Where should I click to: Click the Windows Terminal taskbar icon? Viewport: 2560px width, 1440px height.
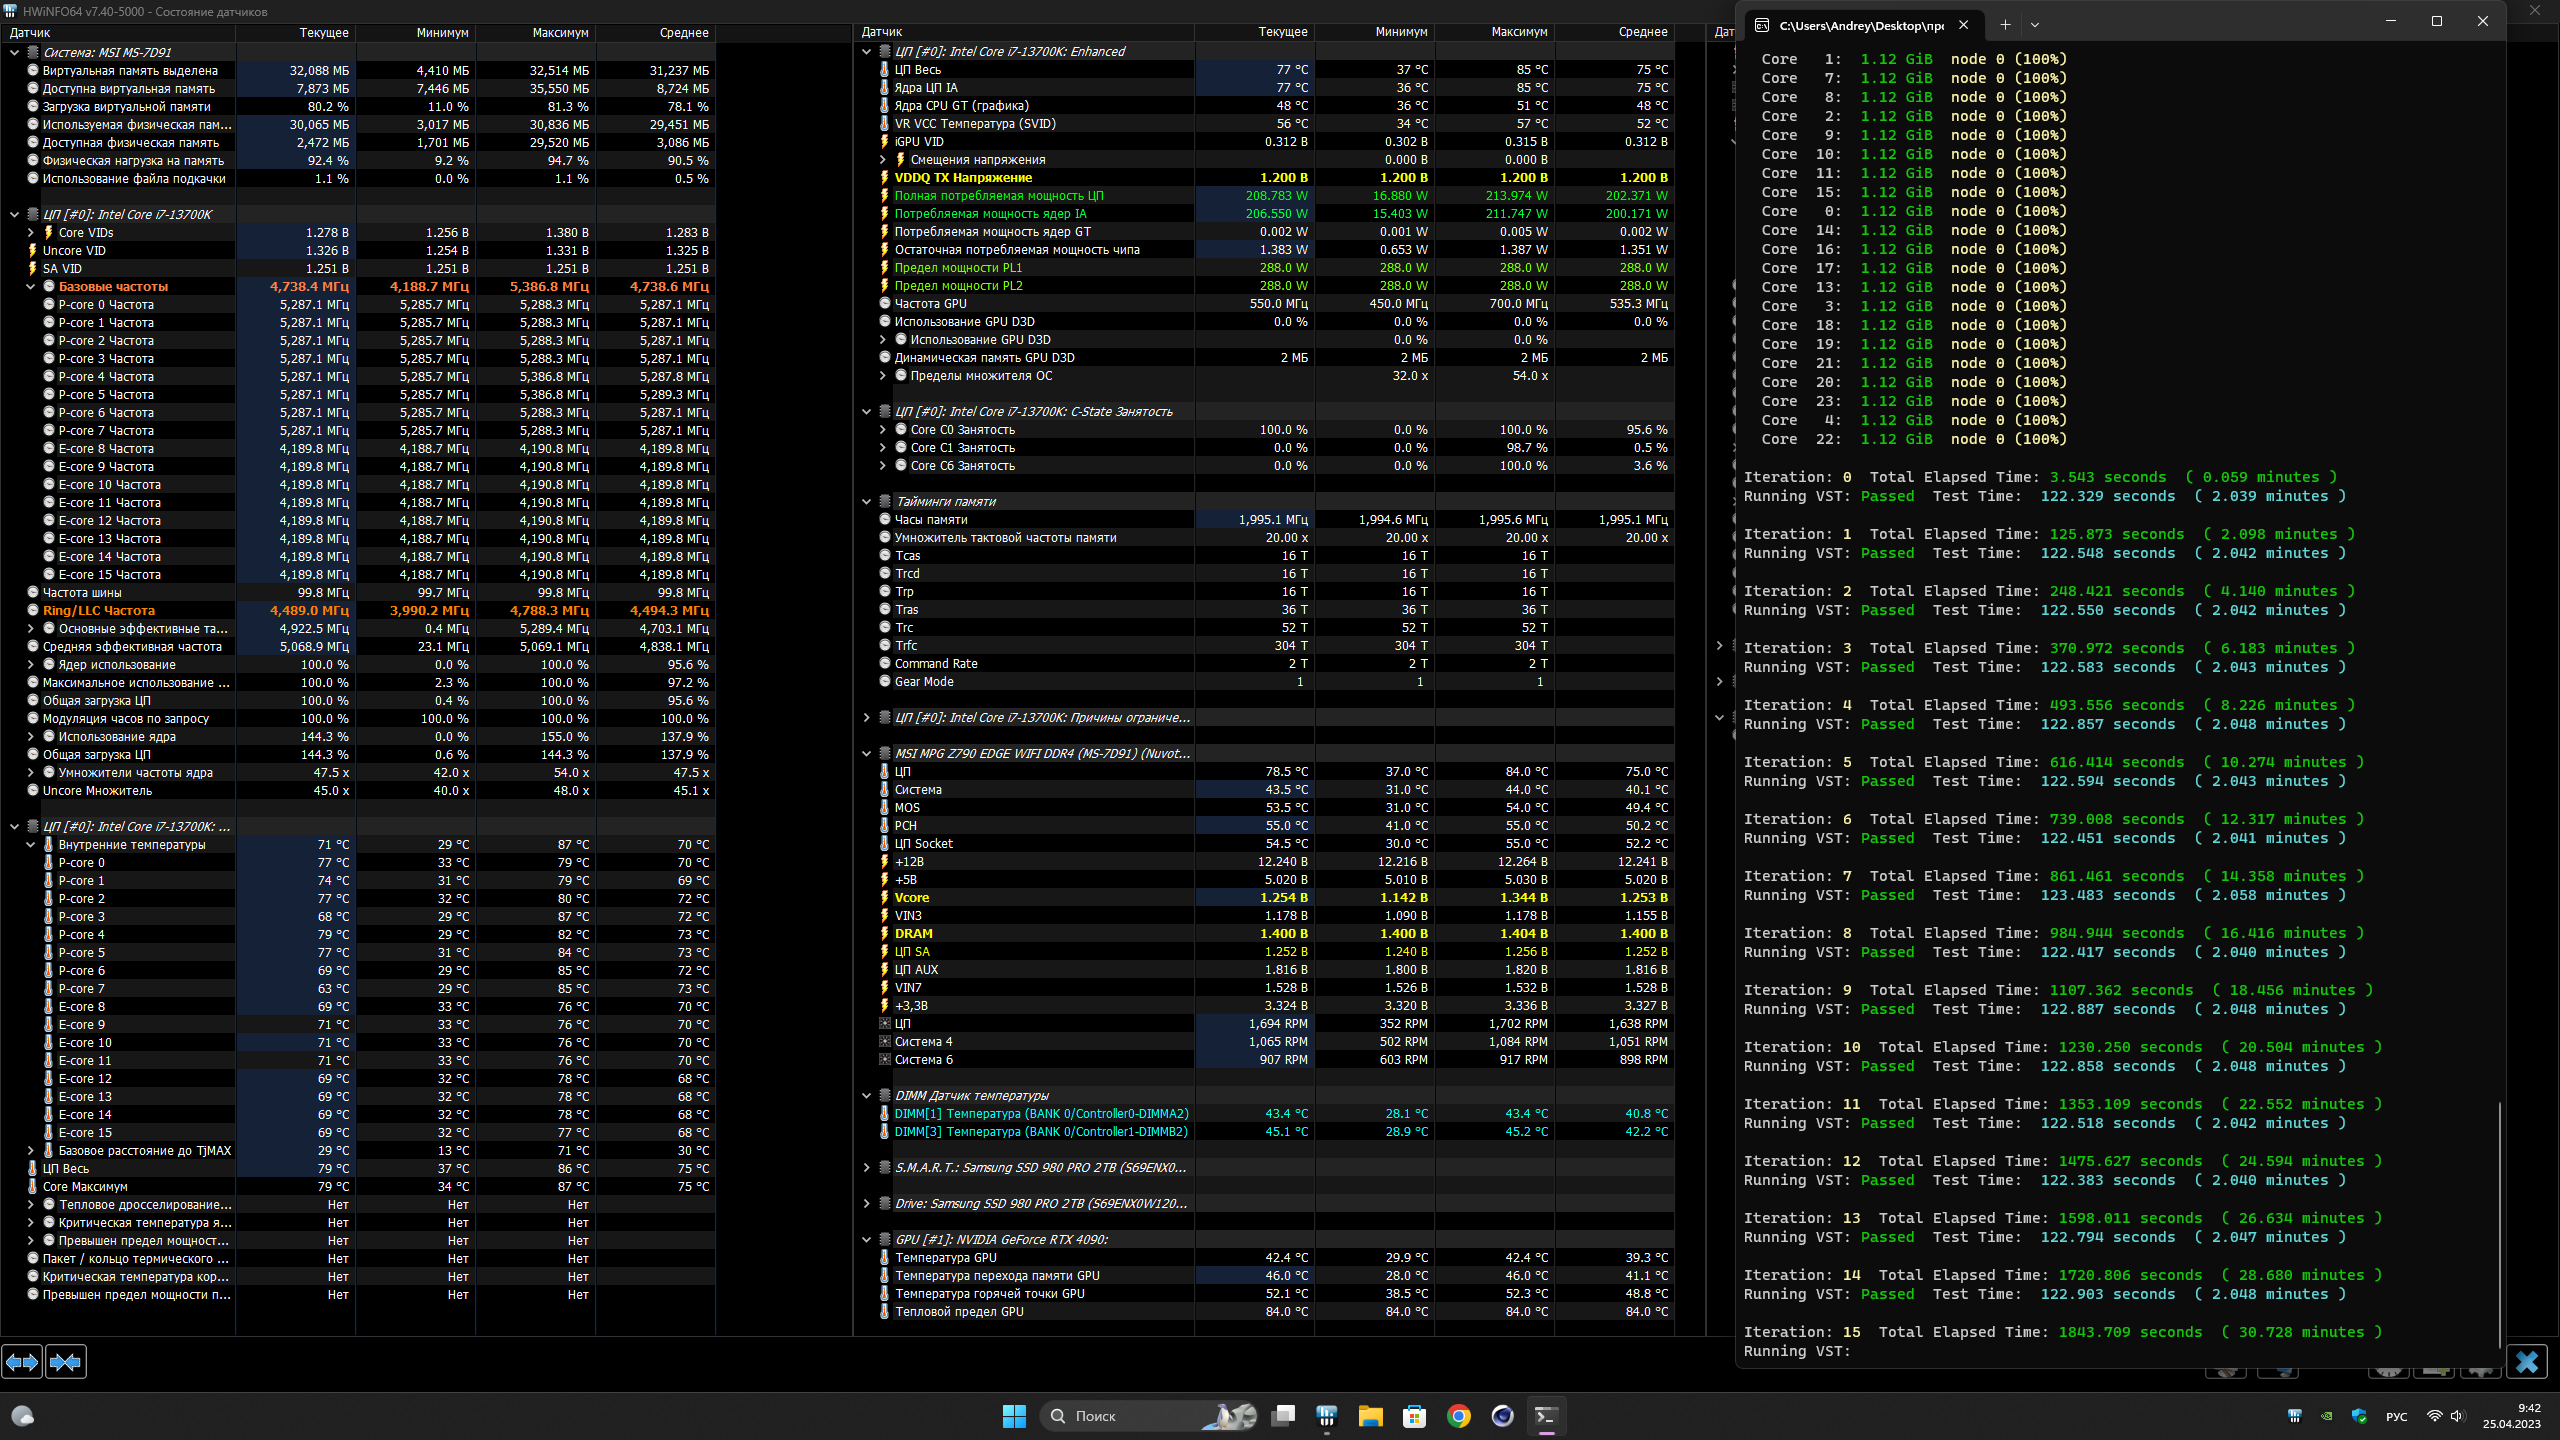1546,1416
